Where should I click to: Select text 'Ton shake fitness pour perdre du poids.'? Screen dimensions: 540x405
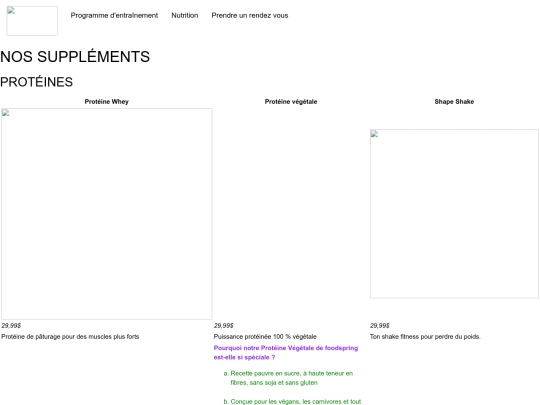[425, 336]
